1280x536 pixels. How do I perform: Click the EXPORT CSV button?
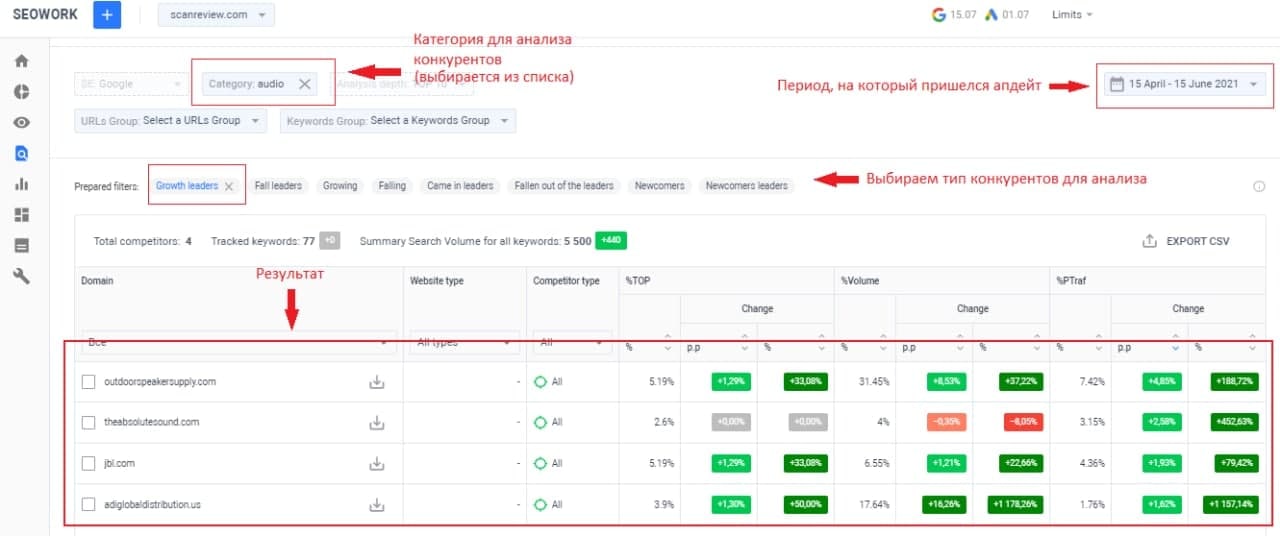(1187, 241)
